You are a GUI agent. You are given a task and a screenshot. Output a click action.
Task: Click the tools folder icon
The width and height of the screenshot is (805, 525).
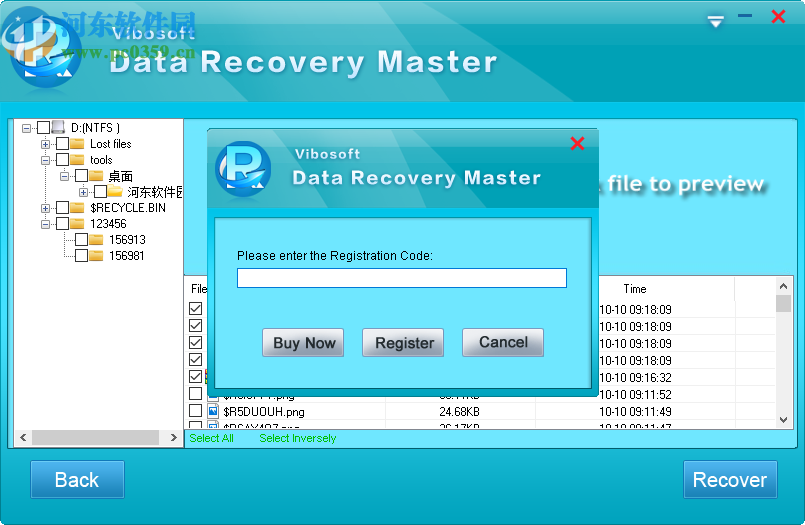77,160
